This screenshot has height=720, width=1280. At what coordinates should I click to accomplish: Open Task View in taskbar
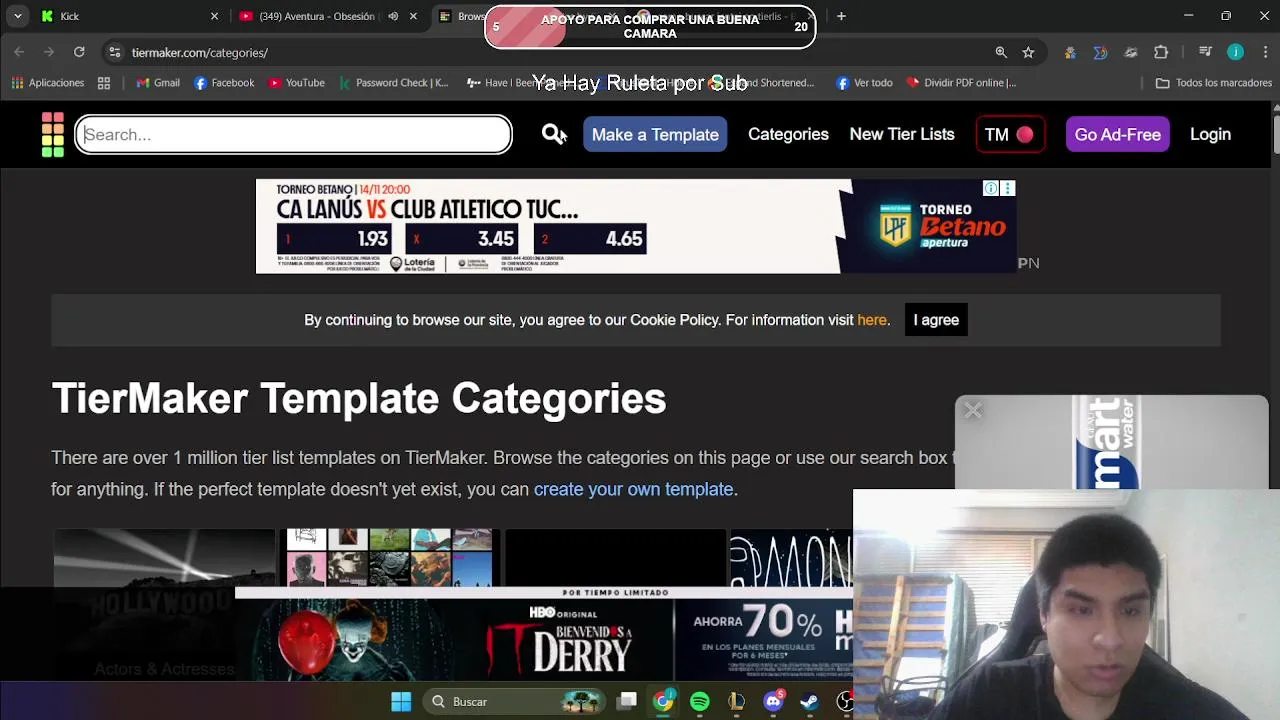627,702
